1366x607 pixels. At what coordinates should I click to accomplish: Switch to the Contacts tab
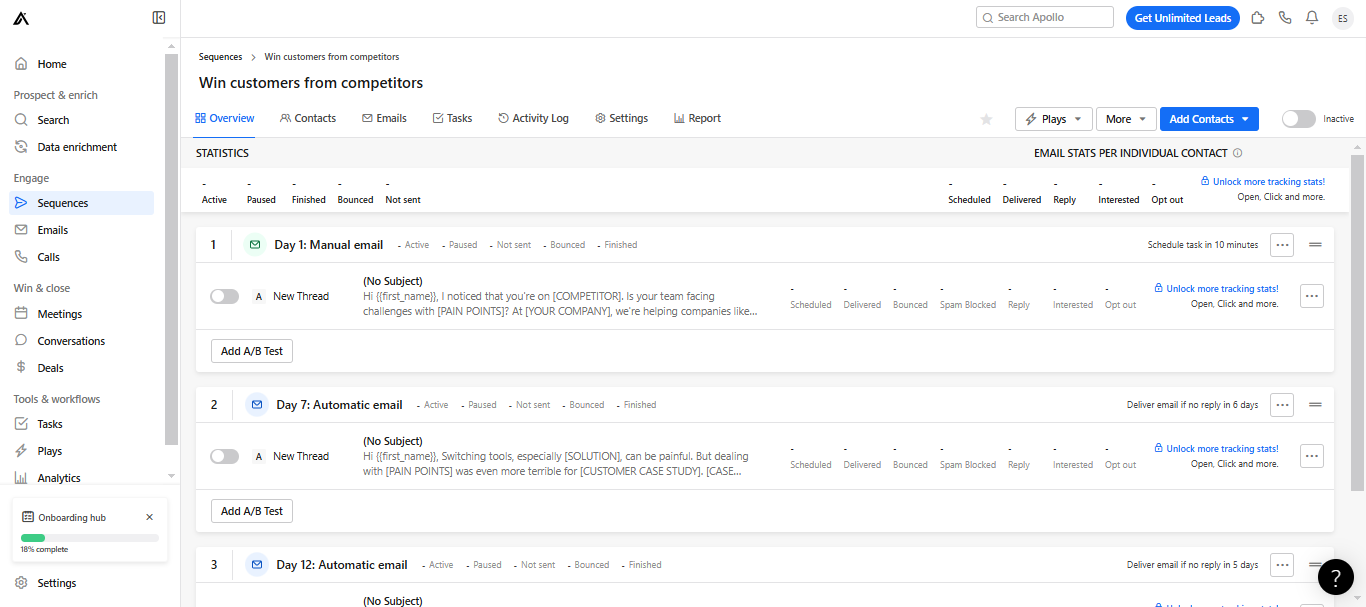pos(308,118)
